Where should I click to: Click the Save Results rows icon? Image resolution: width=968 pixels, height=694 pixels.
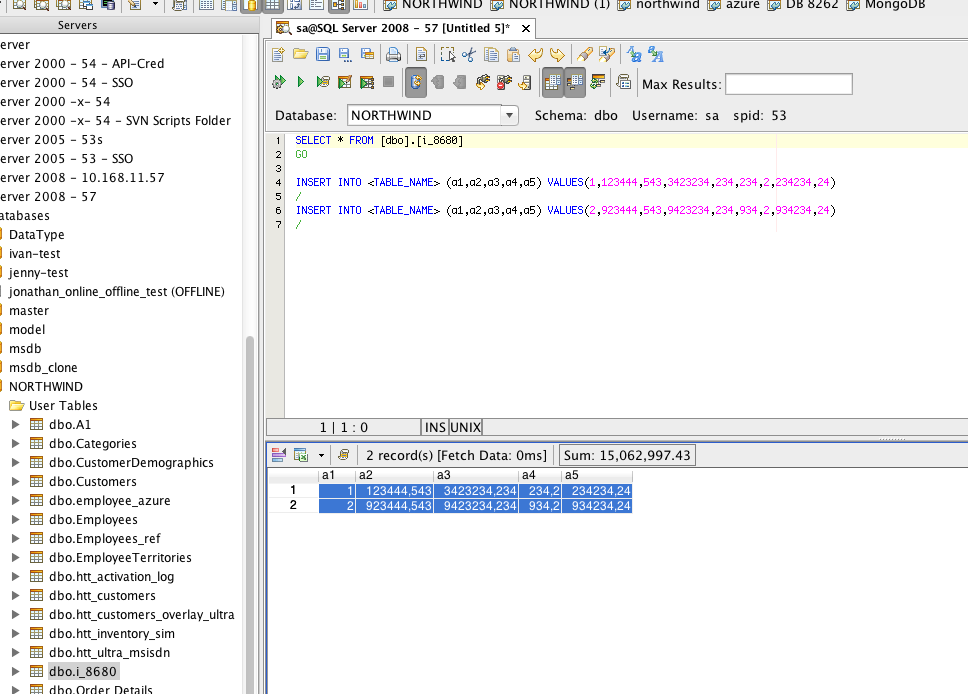point(278,455)
